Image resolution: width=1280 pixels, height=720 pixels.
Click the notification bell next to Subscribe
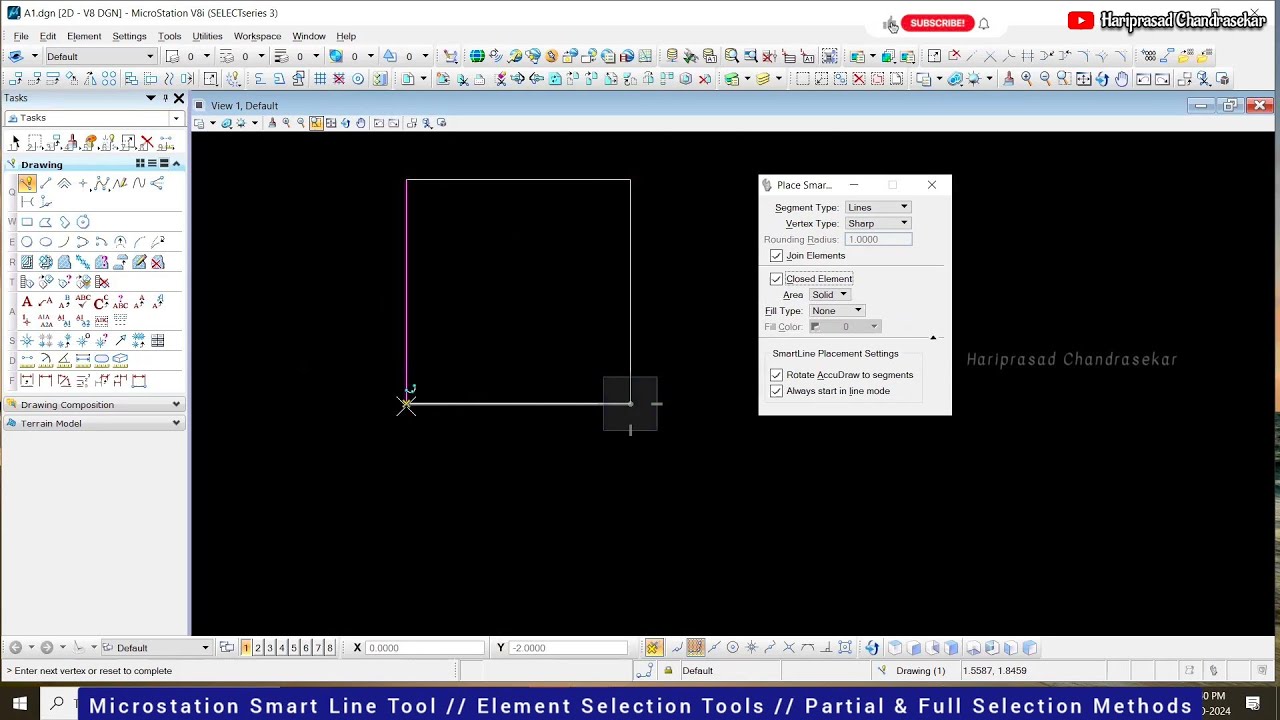point(984,23)
